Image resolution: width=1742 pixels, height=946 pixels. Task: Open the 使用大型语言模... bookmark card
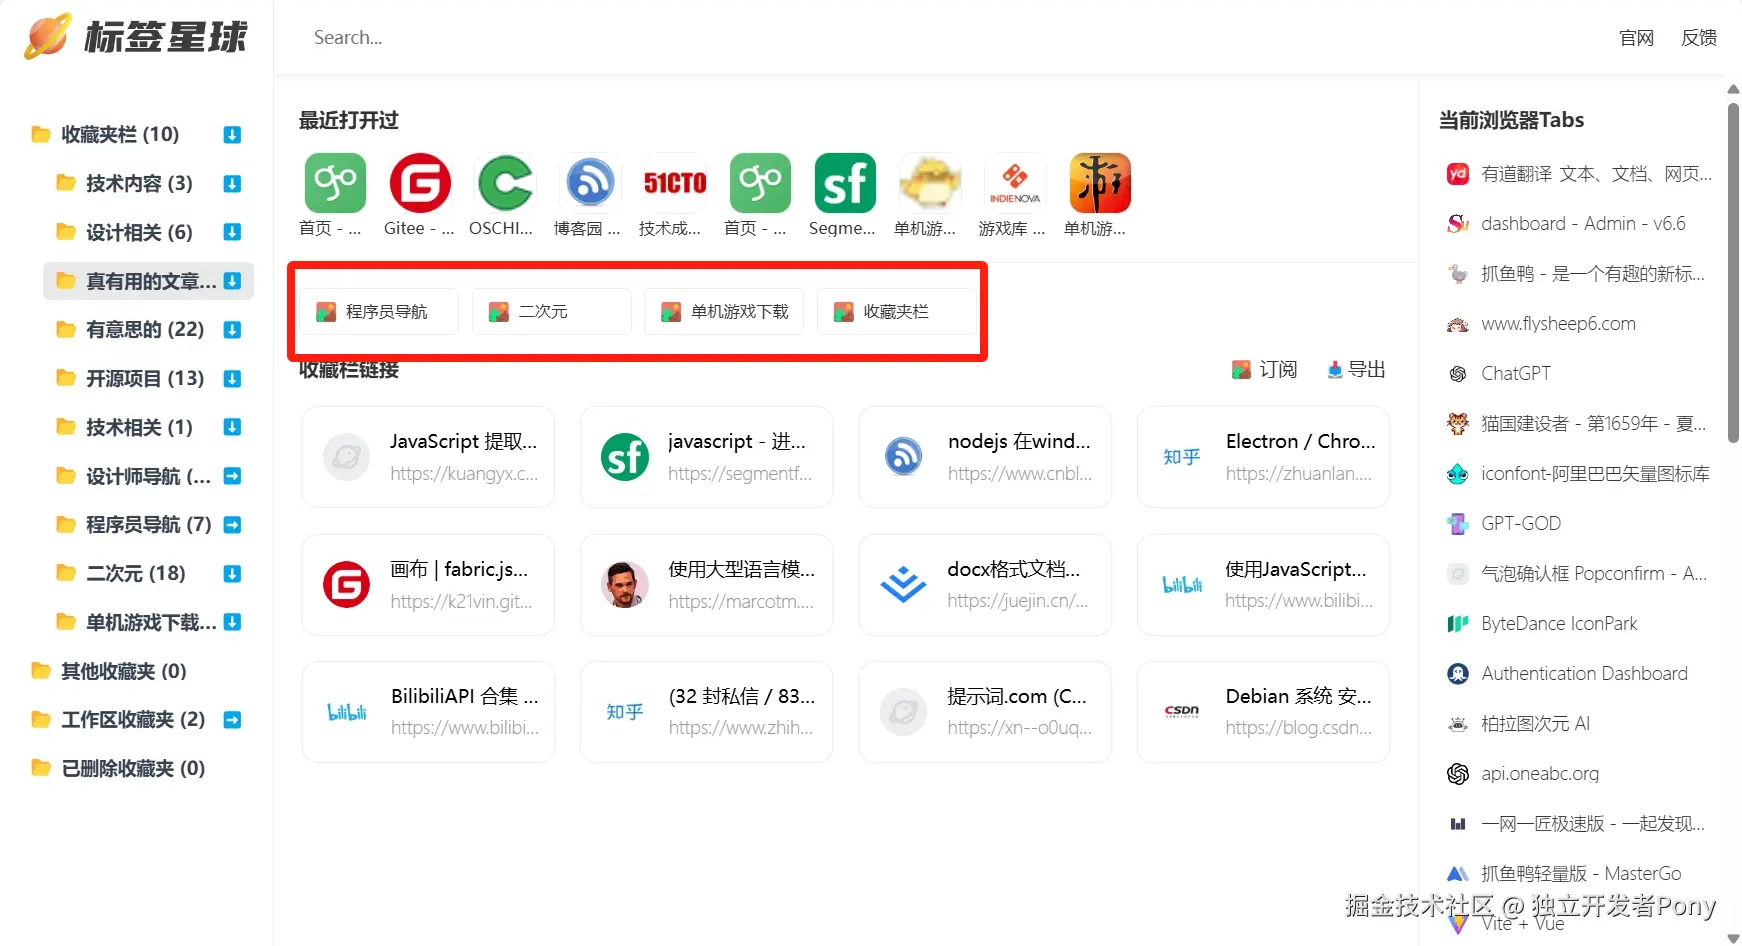(x=706, y=585)
